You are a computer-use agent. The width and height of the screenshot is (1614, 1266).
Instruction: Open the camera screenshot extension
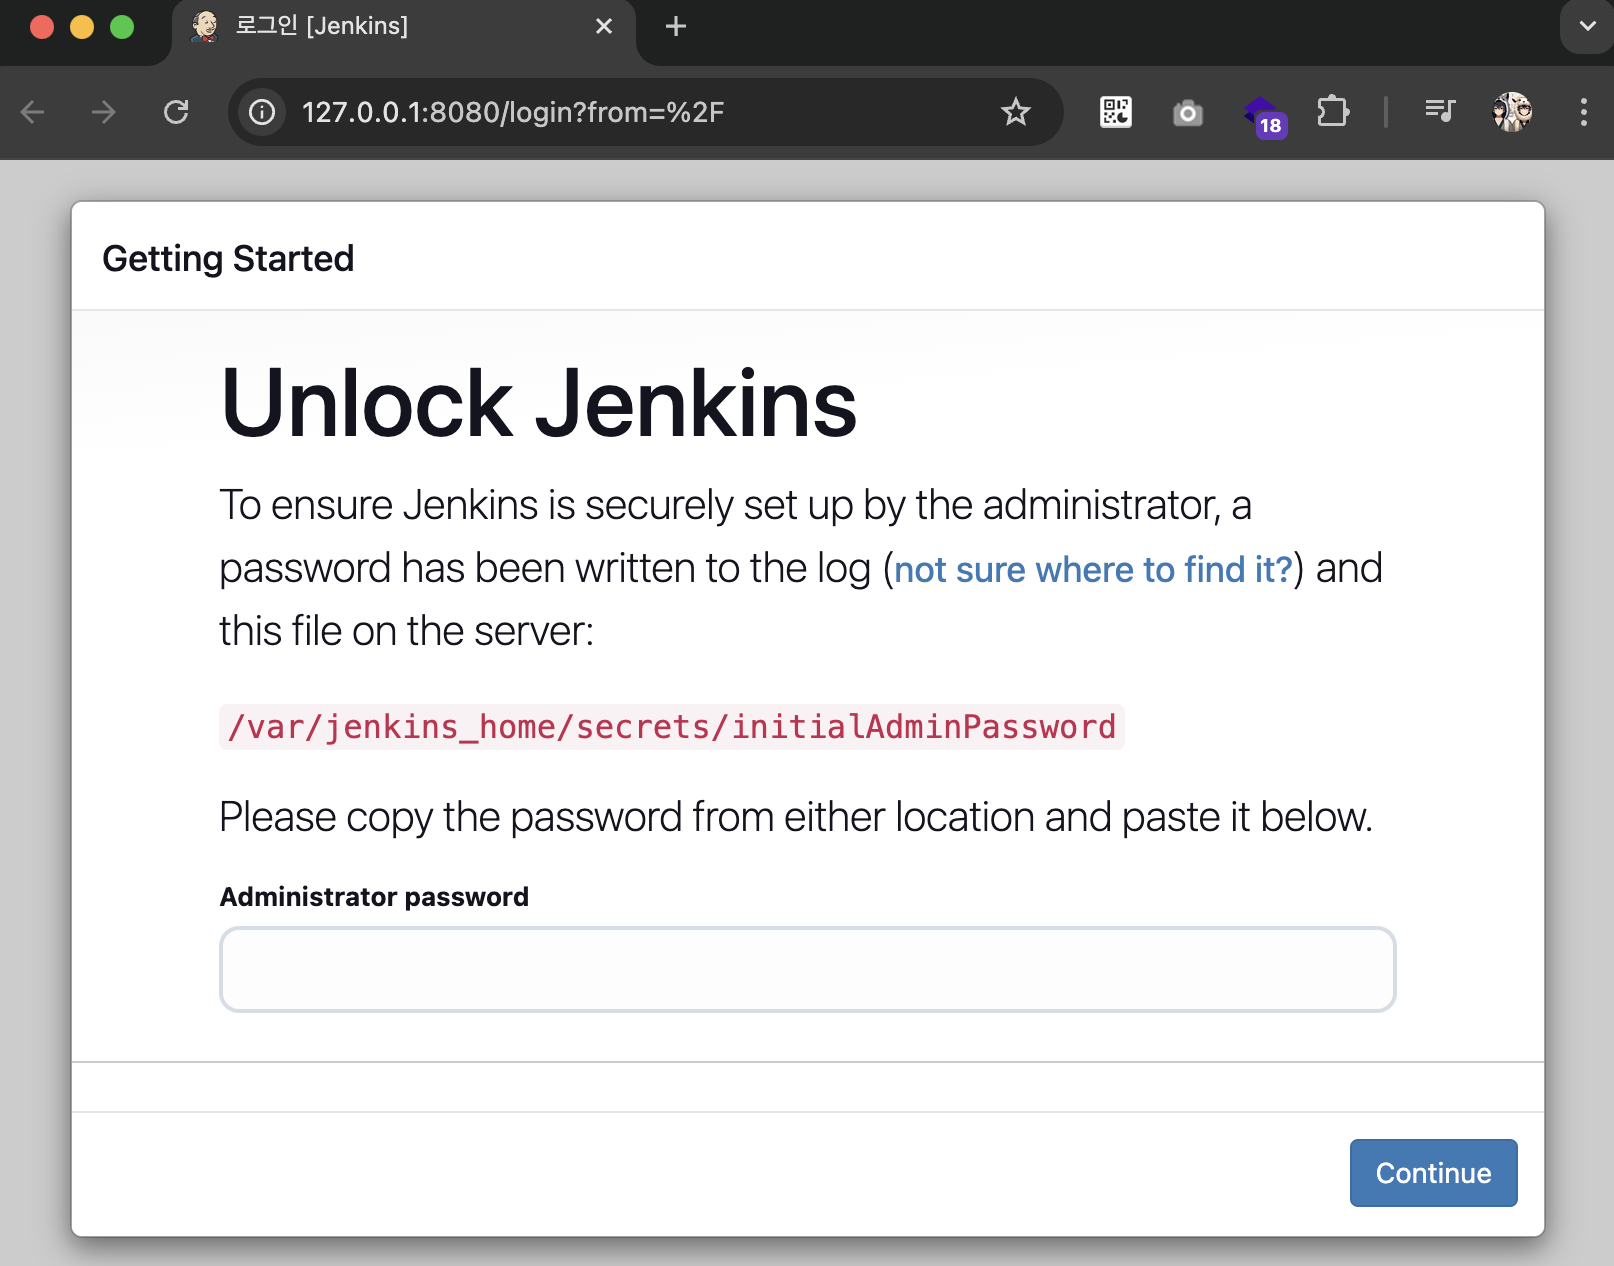1187,113
